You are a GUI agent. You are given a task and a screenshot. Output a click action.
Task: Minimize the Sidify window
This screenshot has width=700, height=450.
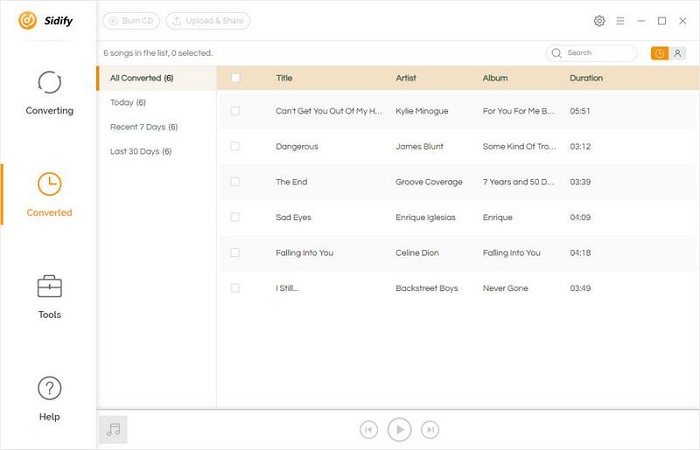(x=641, y=21)
